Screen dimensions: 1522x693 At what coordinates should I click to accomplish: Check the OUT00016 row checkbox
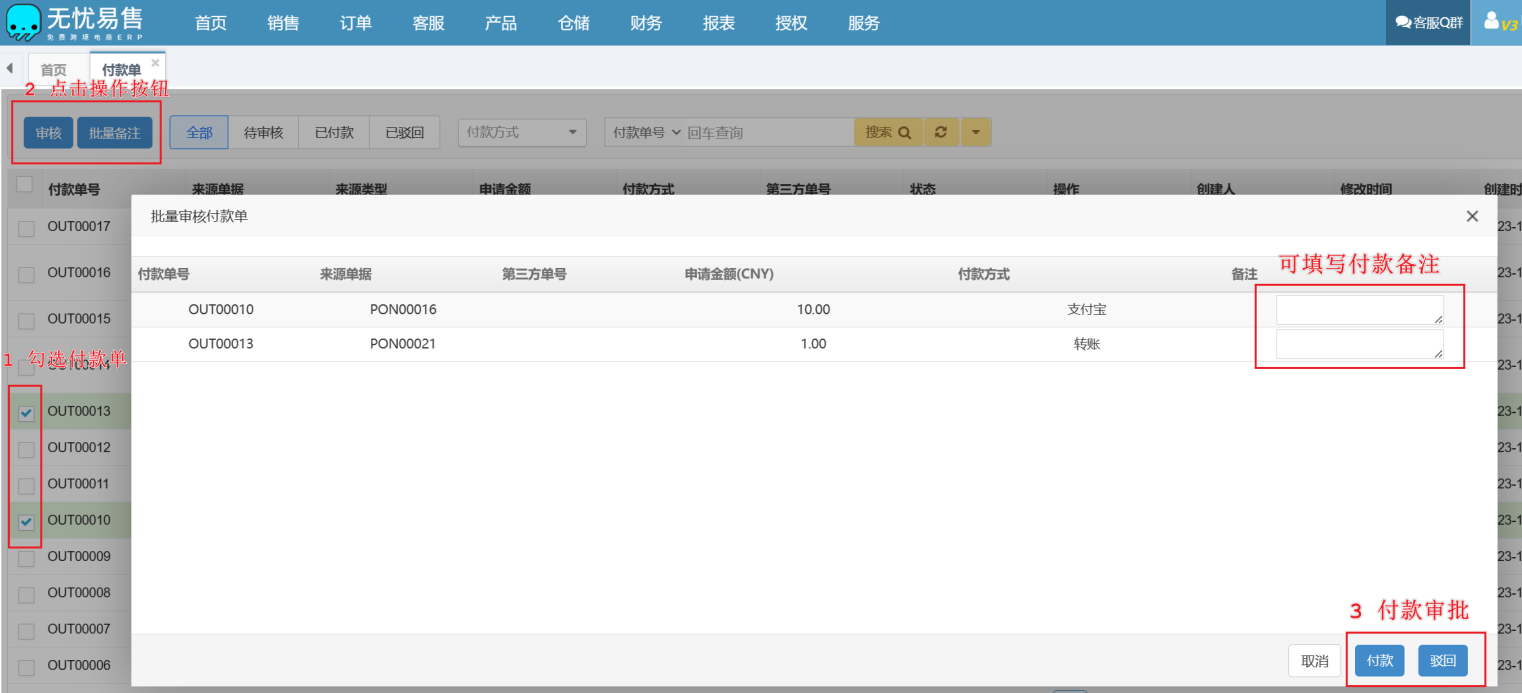tap(26, 275)
